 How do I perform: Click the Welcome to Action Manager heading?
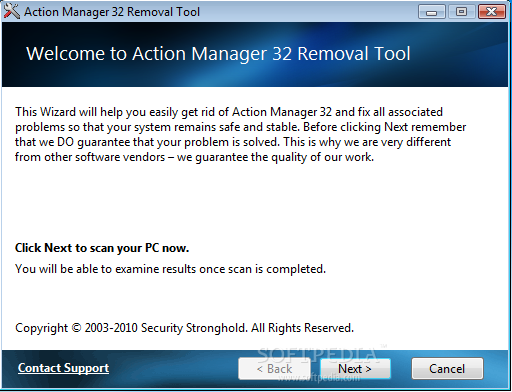(218, 54)
